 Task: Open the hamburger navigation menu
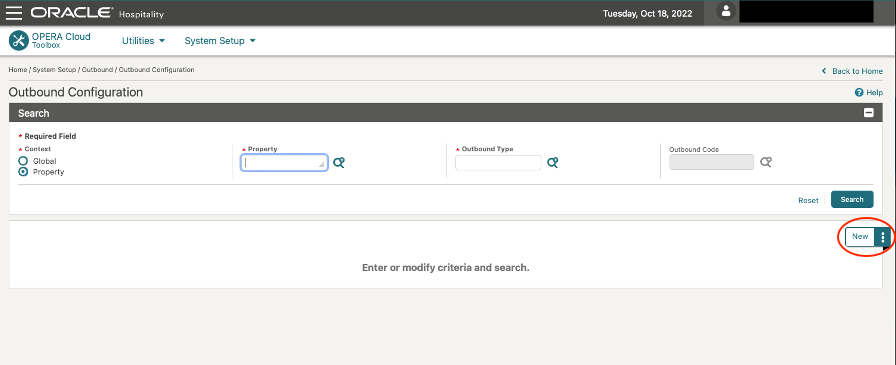coord(14,13)
